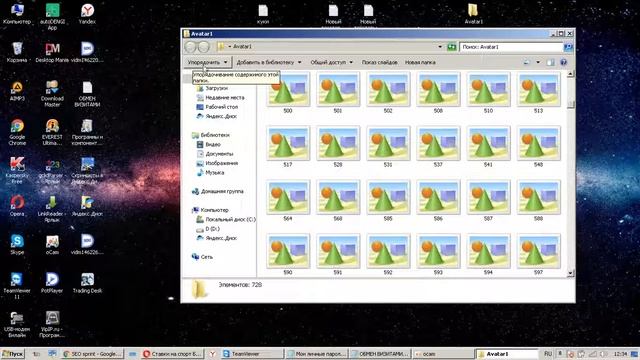
Task: Click the Explorer Back navigation button
Action: [x=191, y=47]
